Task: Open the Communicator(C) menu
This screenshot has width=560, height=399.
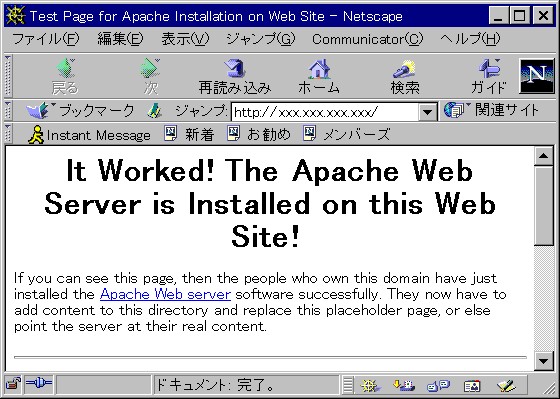Action: tap(368, 39)
